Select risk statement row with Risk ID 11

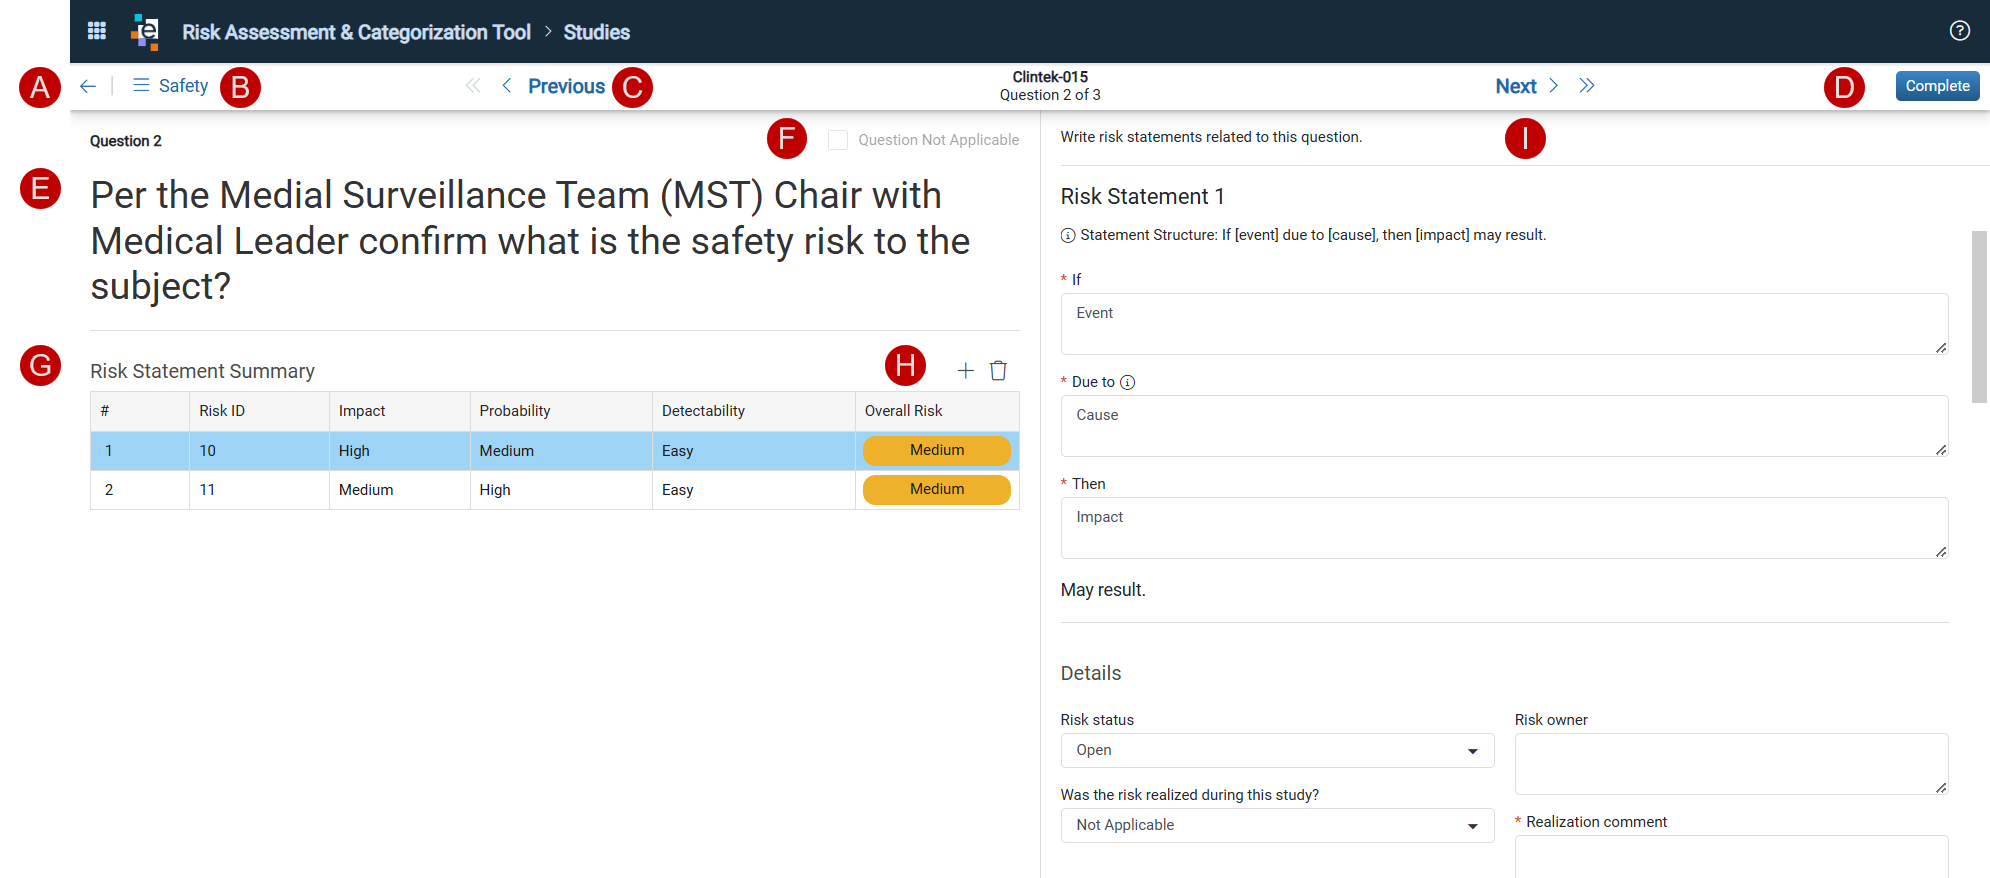click(x=555, y=490)
